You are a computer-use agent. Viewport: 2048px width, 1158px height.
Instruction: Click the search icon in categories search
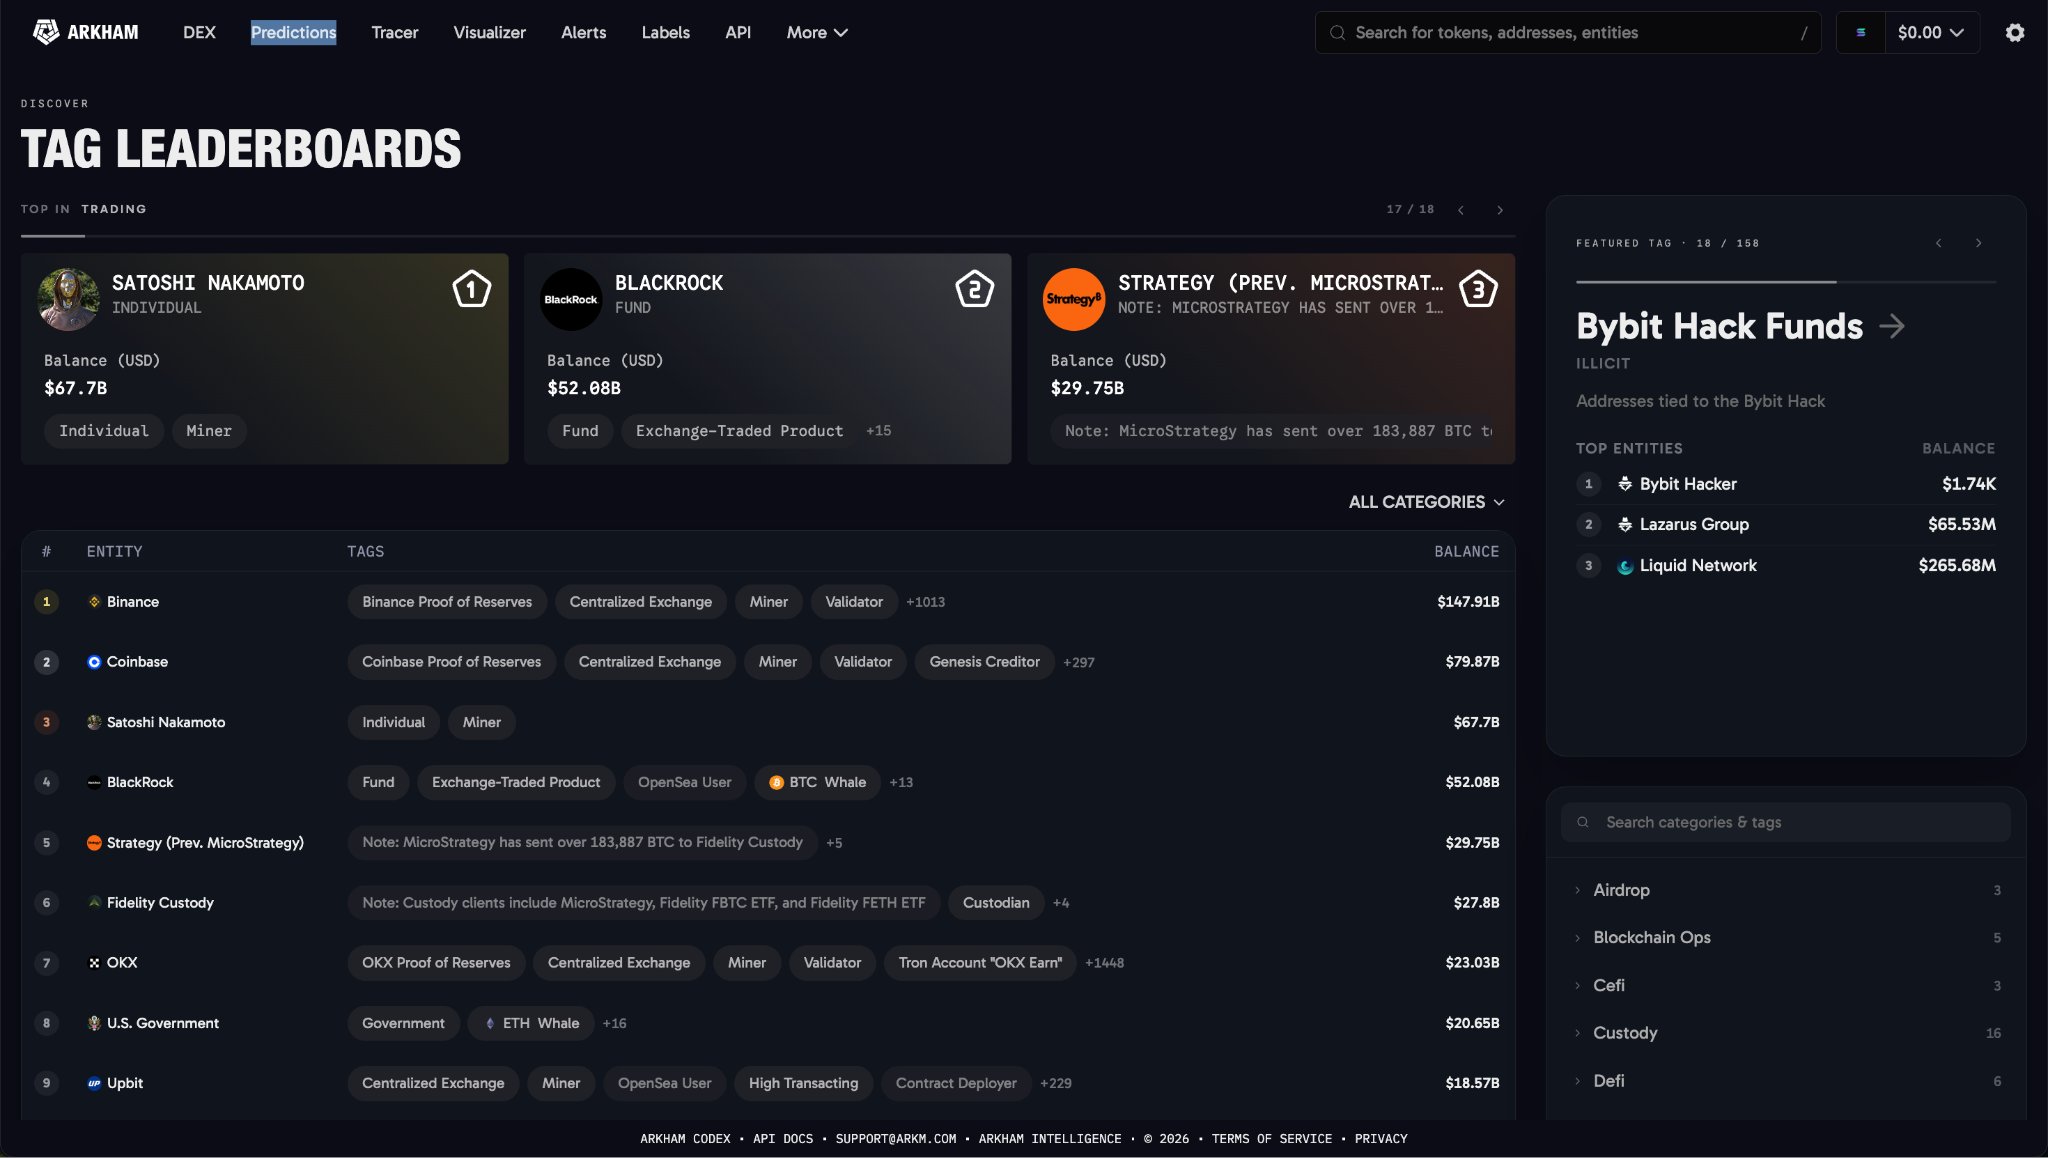1583,822
